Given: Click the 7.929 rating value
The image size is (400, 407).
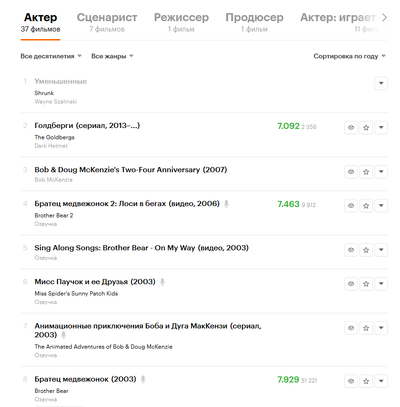Looking at the screenshot, I should [288, 380].
